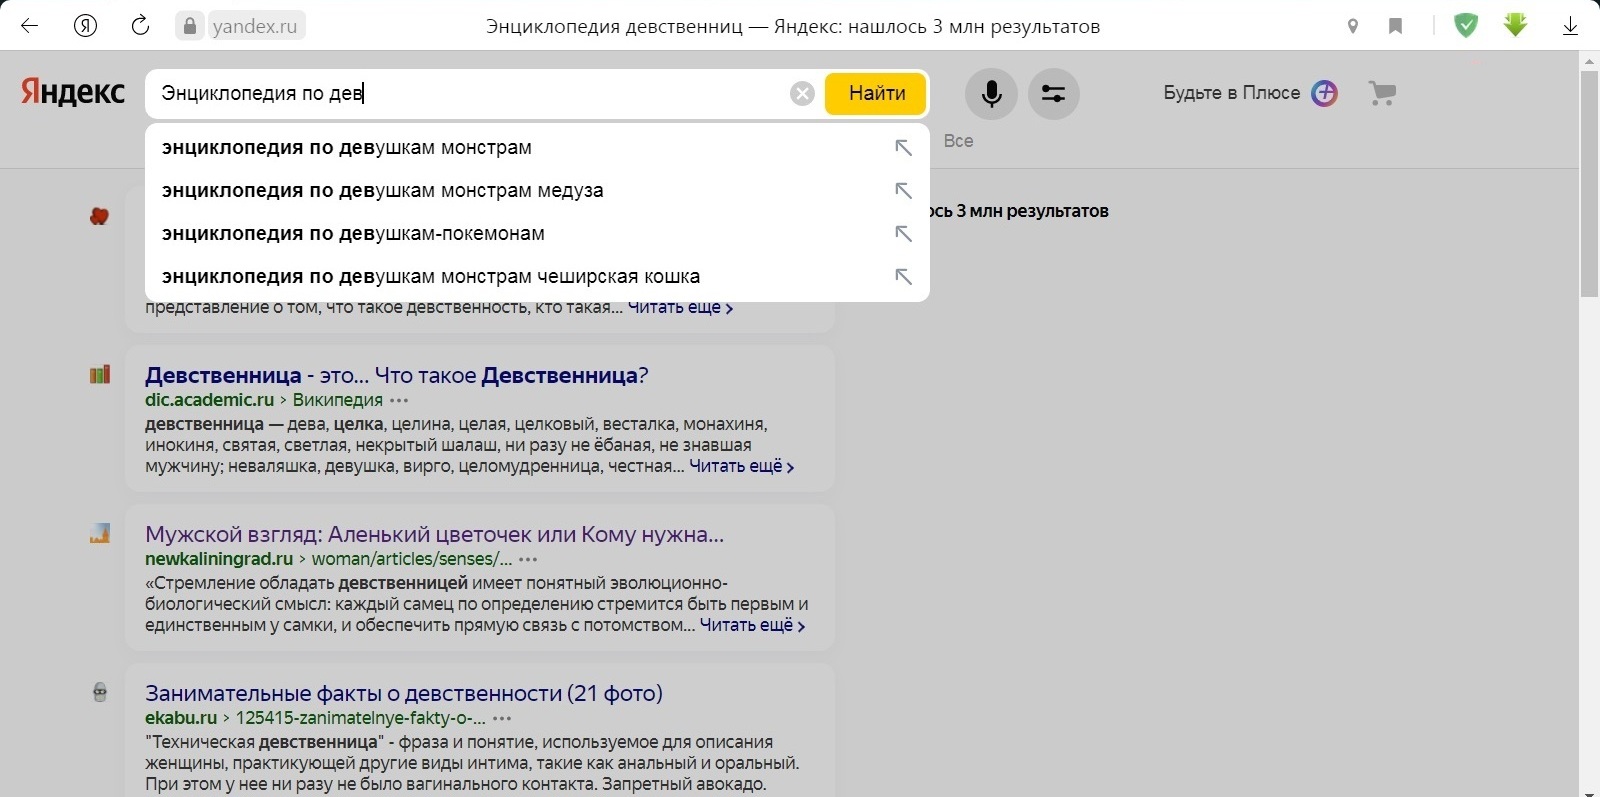Go back with the browser back arrow
Image resolution: width=1600 pixels, height=797 pixels.
click(x=30, y=26)
